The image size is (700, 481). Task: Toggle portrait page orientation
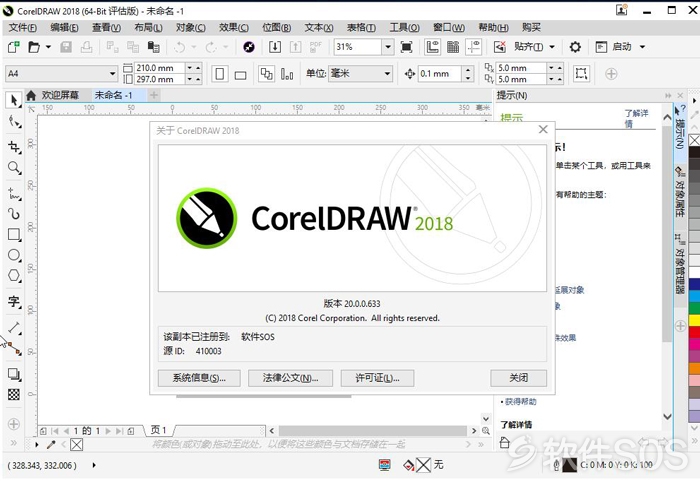tap(220, 74)
